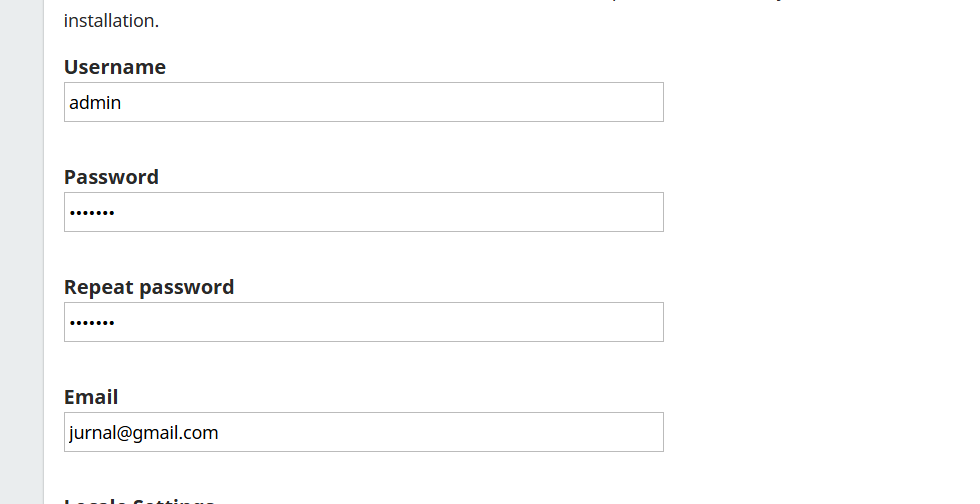Click blank white area right of form
This screenshot has width=980, height=504.
click(820, 260)
